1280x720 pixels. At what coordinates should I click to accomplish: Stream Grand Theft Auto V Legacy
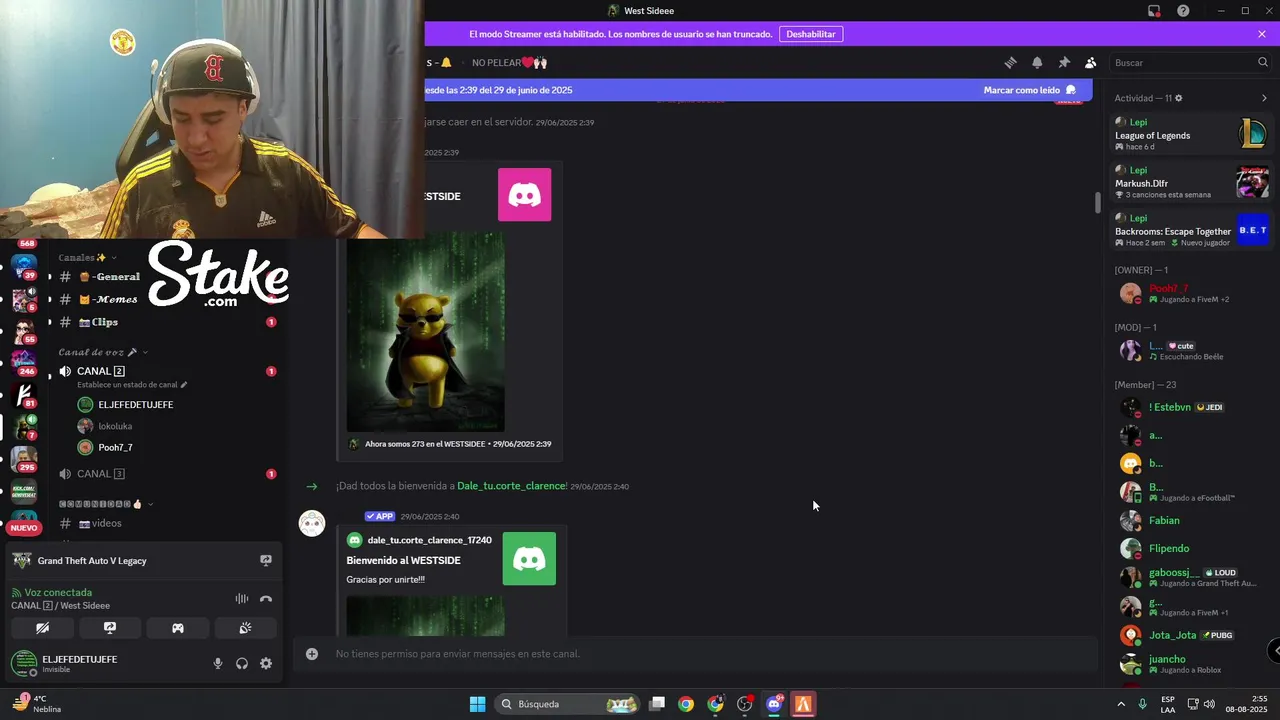click(x=266, y=561)
